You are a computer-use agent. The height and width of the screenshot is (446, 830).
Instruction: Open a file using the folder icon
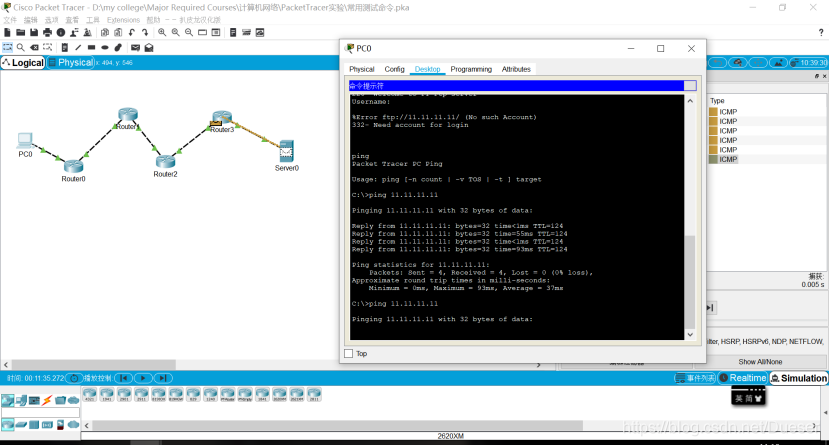click(21, 33)
